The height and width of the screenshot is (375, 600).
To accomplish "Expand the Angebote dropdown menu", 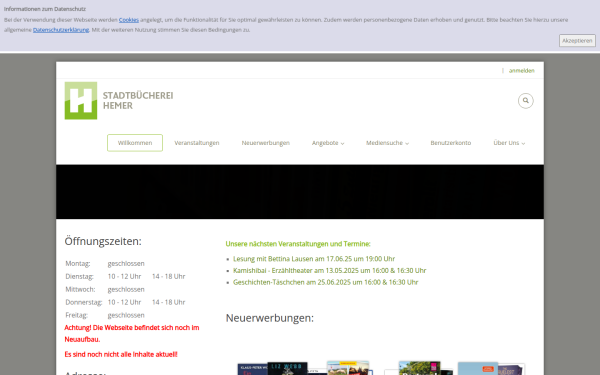I will (x=328, y=143).
